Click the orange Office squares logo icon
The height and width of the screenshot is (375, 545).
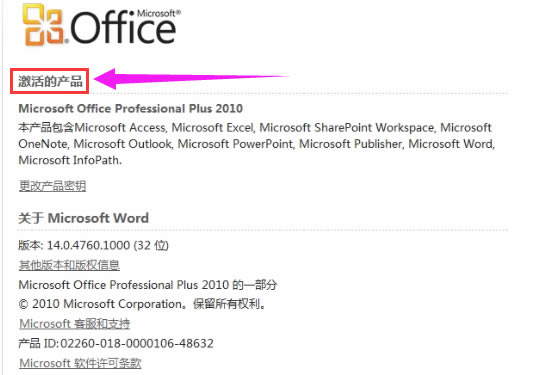pyautogui.click(x=43, y=25)
